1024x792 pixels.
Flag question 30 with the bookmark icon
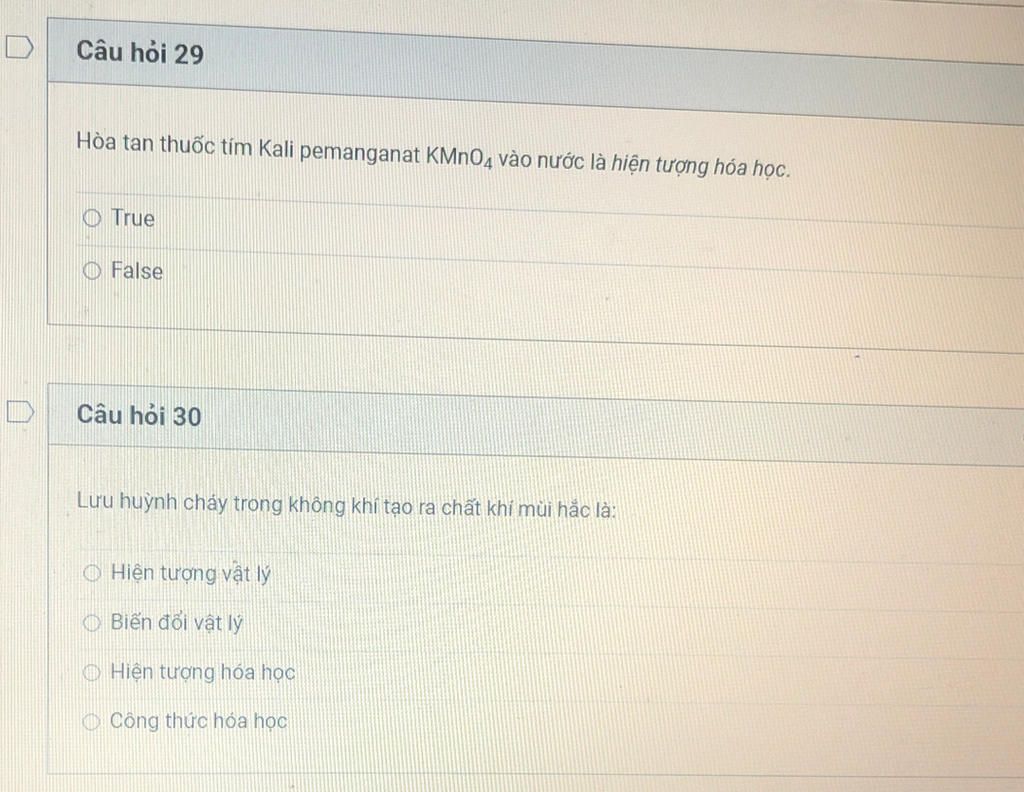click(20, 411)
